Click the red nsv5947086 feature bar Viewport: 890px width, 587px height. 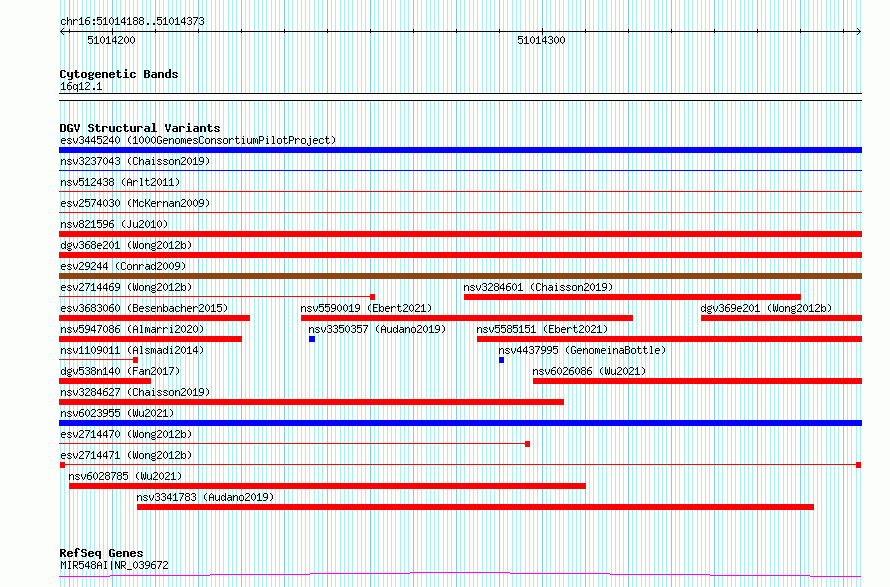pos(150,339)
